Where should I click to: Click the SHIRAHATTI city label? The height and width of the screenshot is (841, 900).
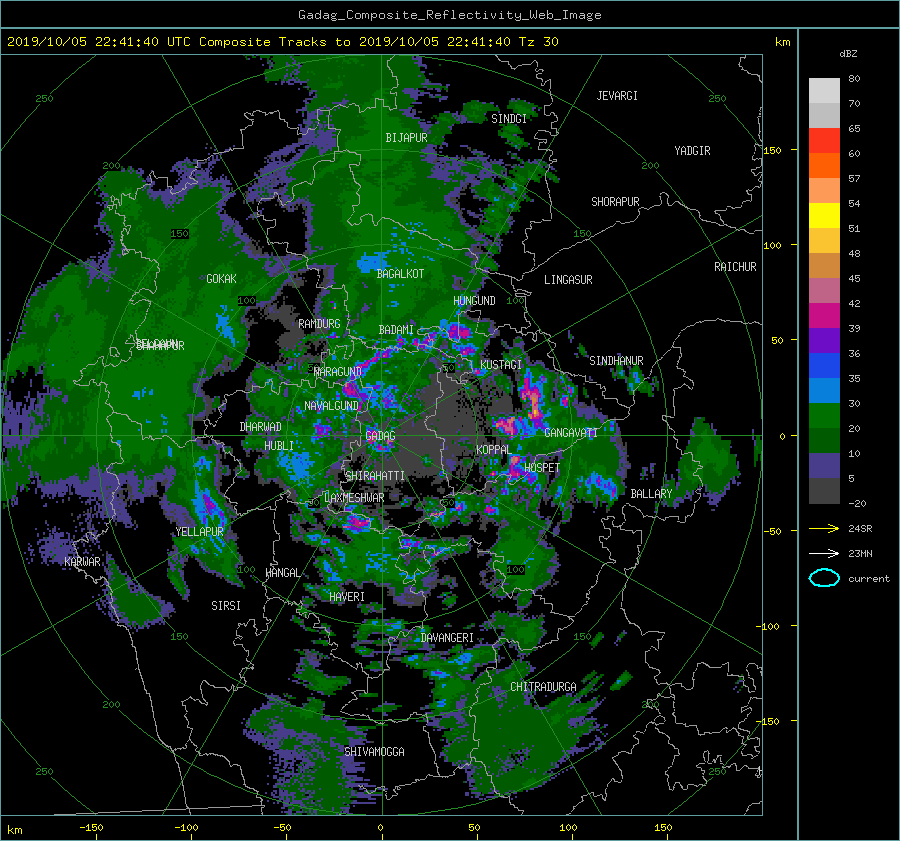(375, 476)
